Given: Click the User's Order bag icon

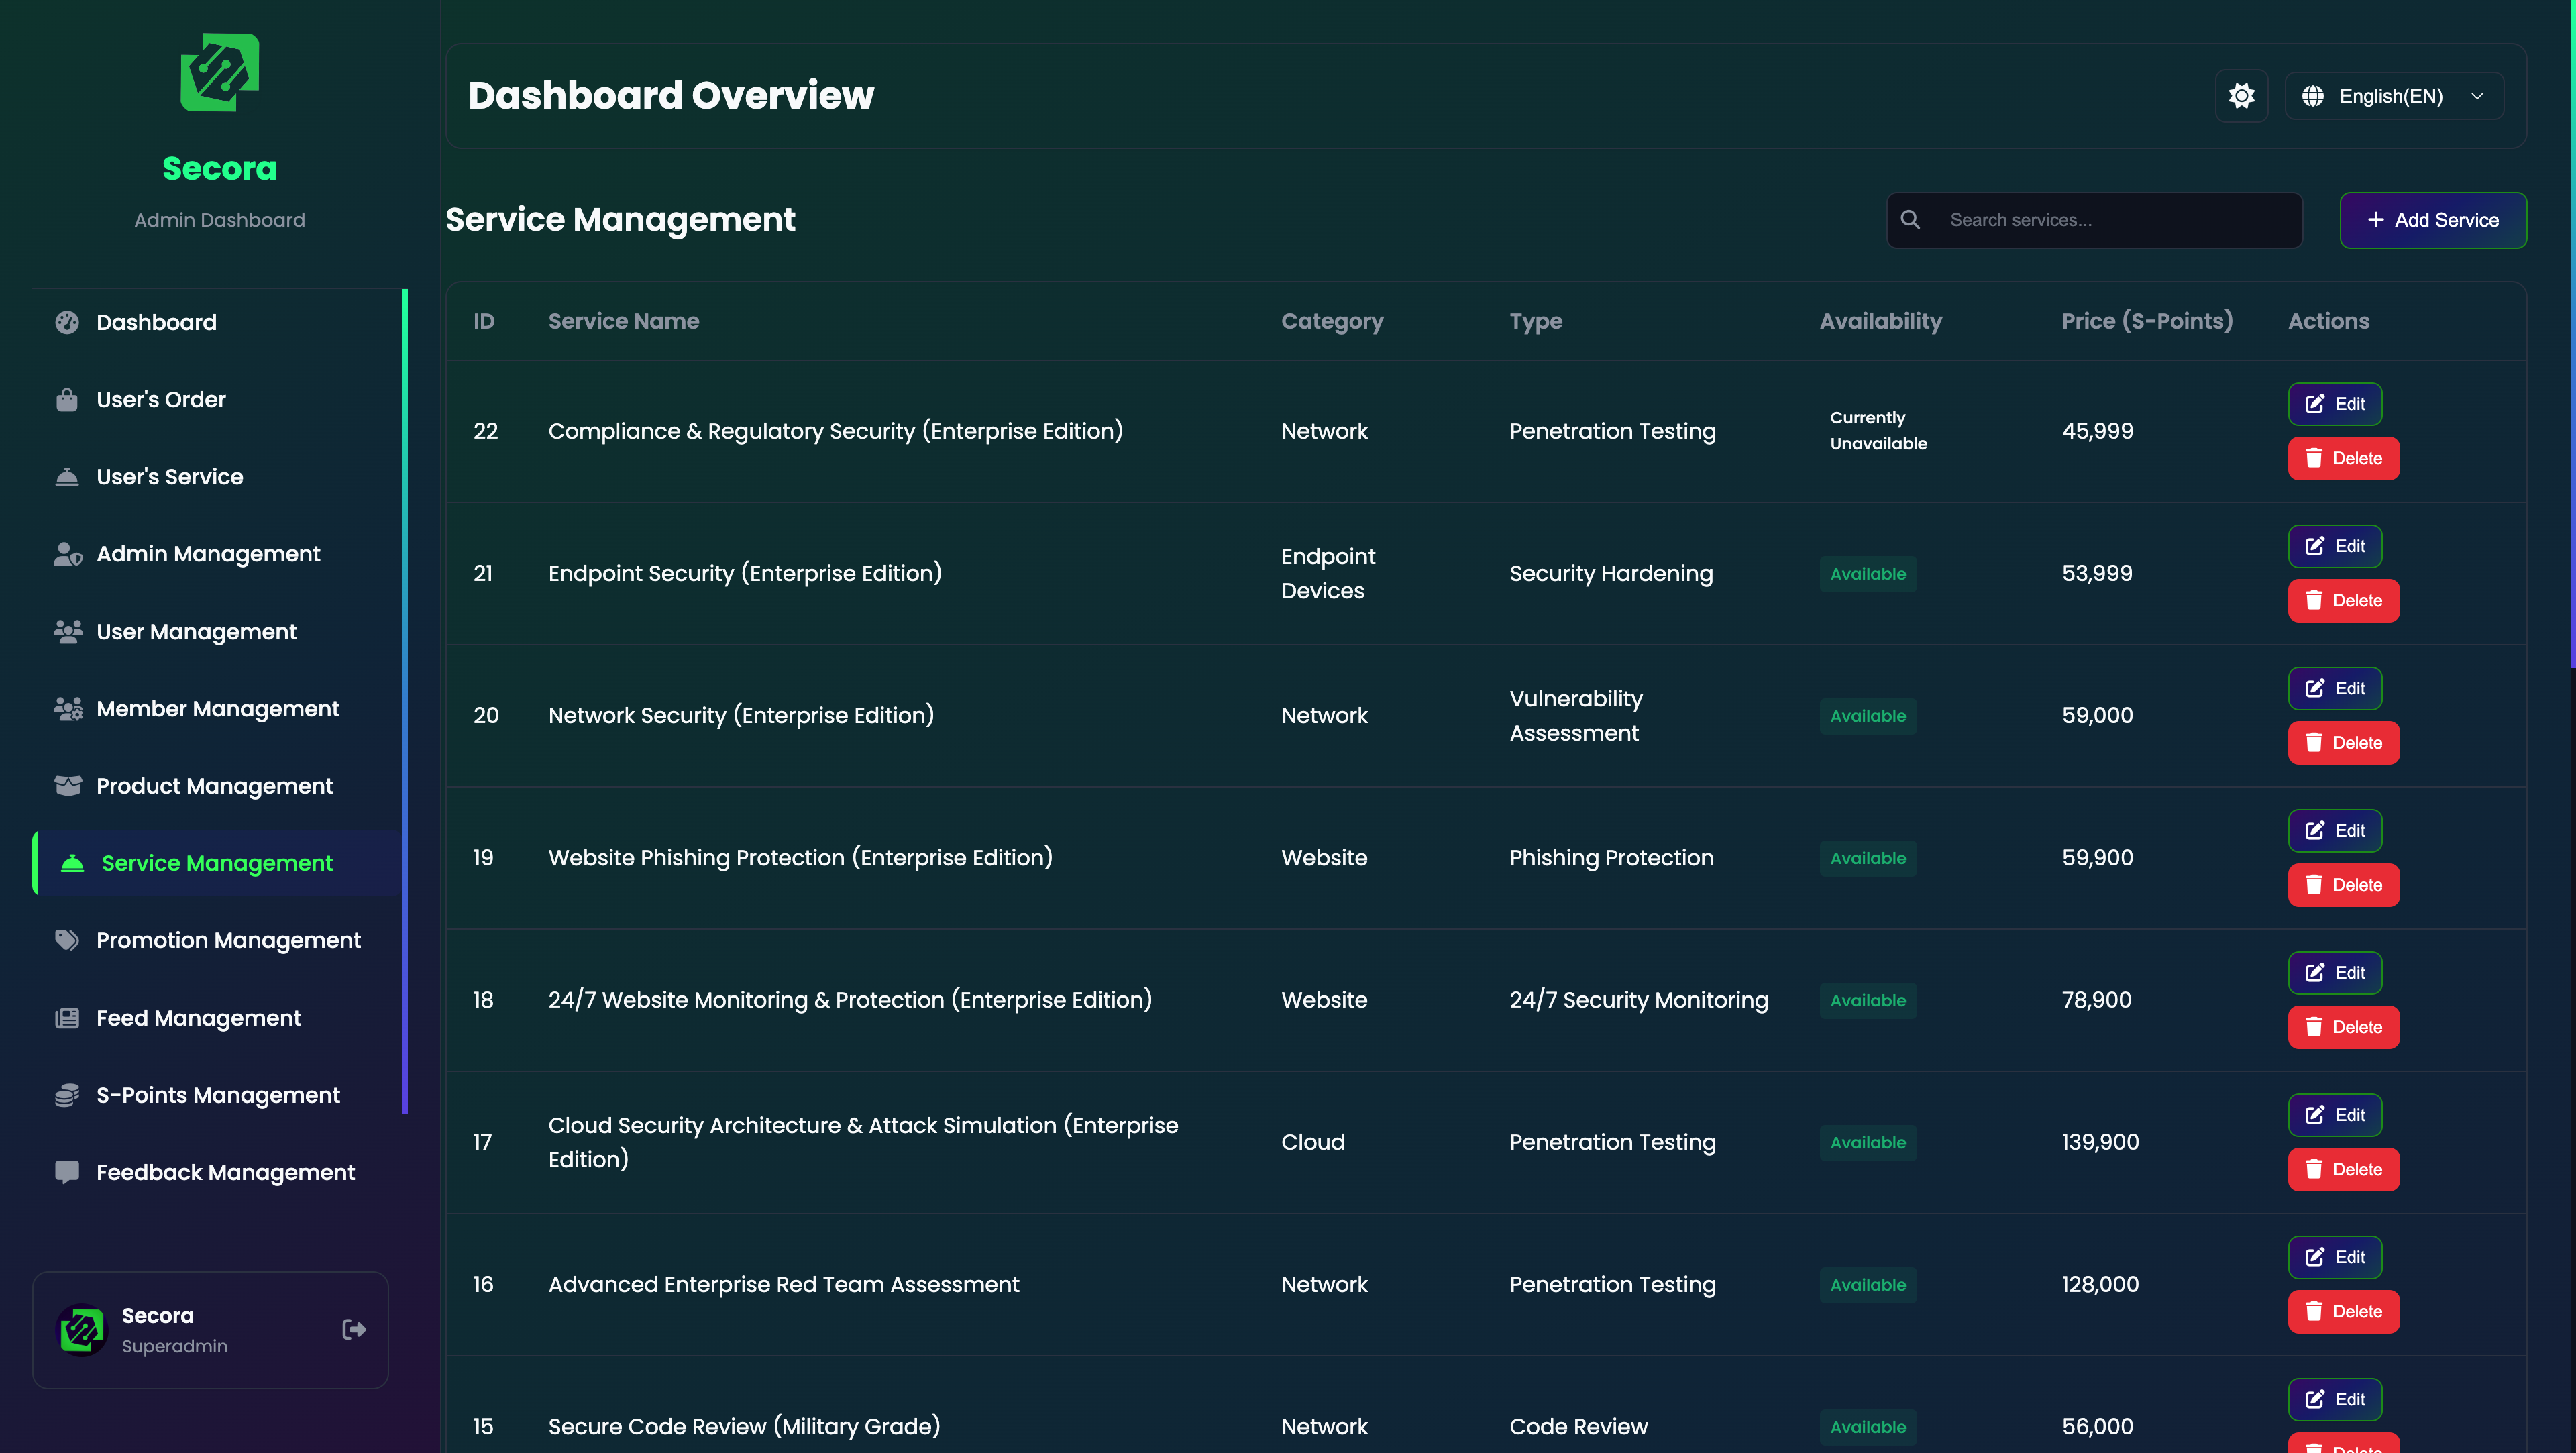Looking at the screenshot, I should (67, 400).
